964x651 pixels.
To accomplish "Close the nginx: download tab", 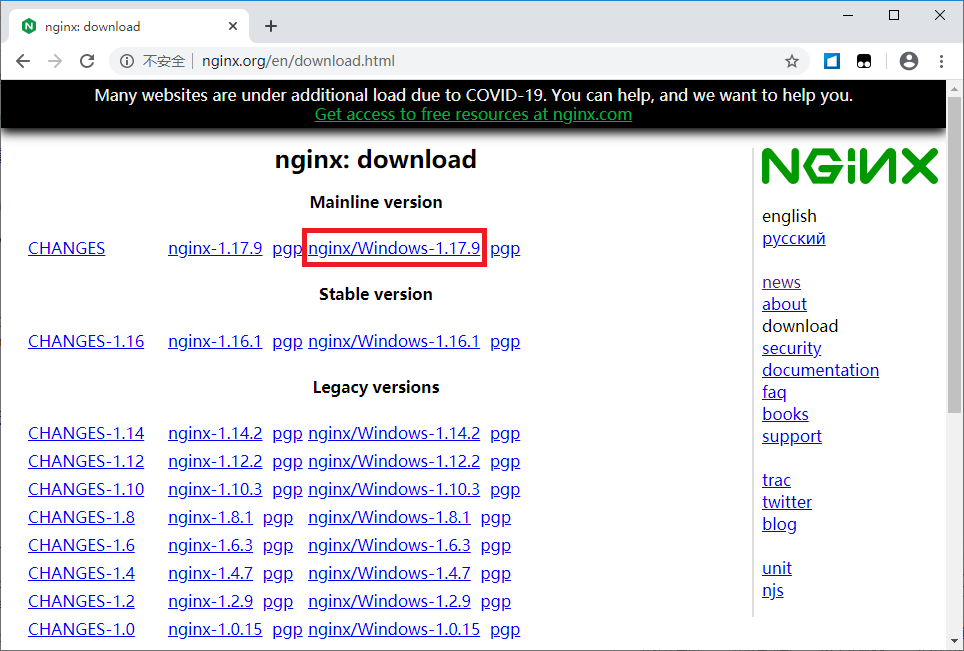I will [232, 26].
